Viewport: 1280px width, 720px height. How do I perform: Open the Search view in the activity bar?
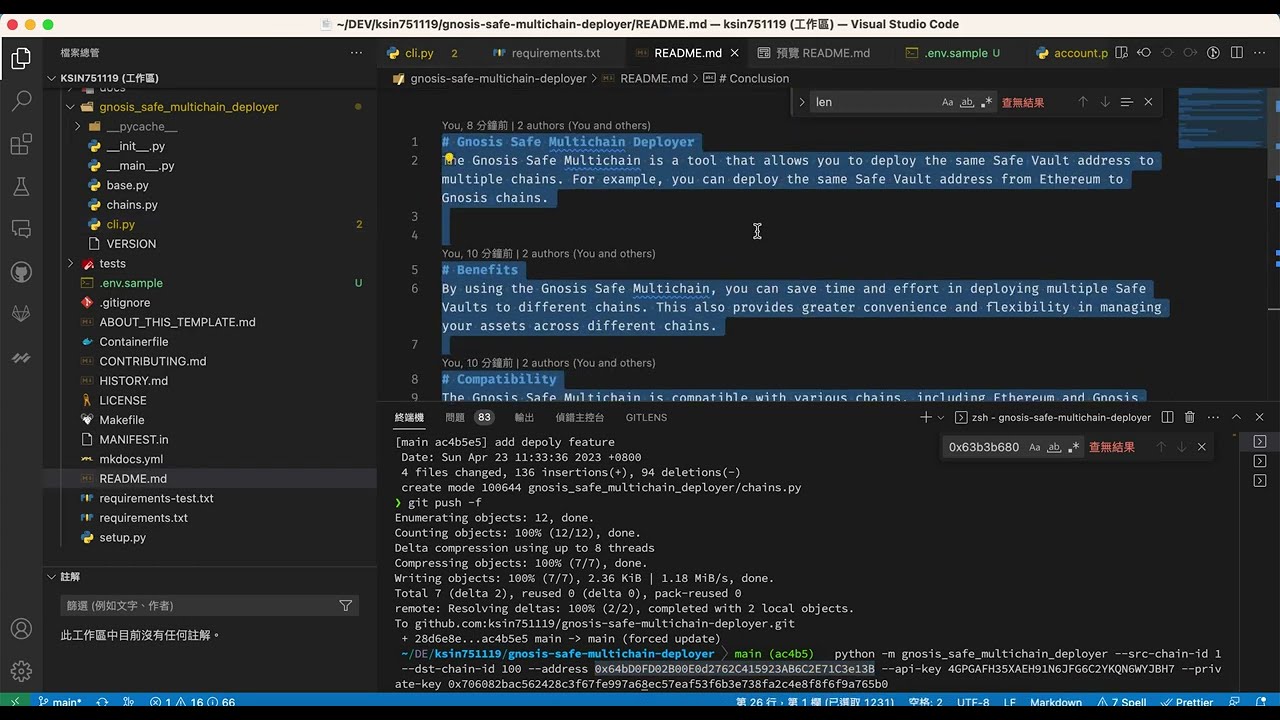[x=21, y=102]
